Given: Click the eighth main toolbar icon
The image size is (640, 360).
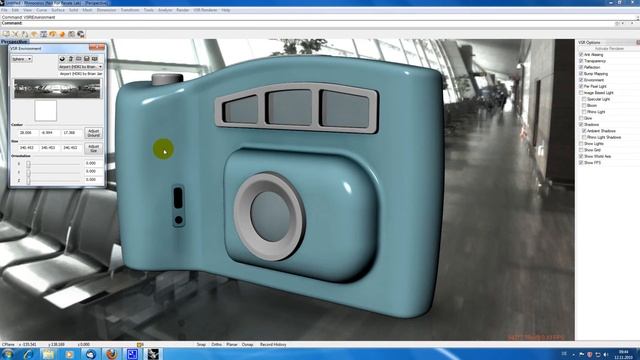Looking at the screenshot, I should tap(71, 34).
